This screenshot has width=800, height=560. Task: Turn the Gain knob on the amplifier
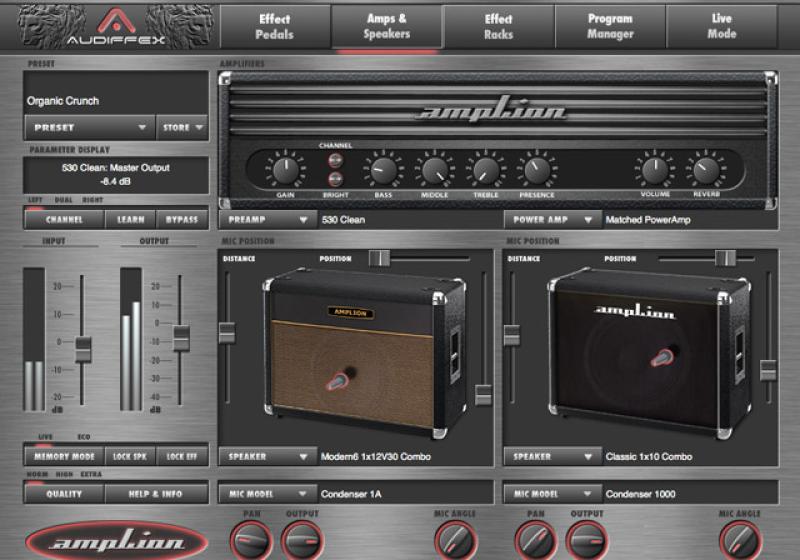coord(285,171)
